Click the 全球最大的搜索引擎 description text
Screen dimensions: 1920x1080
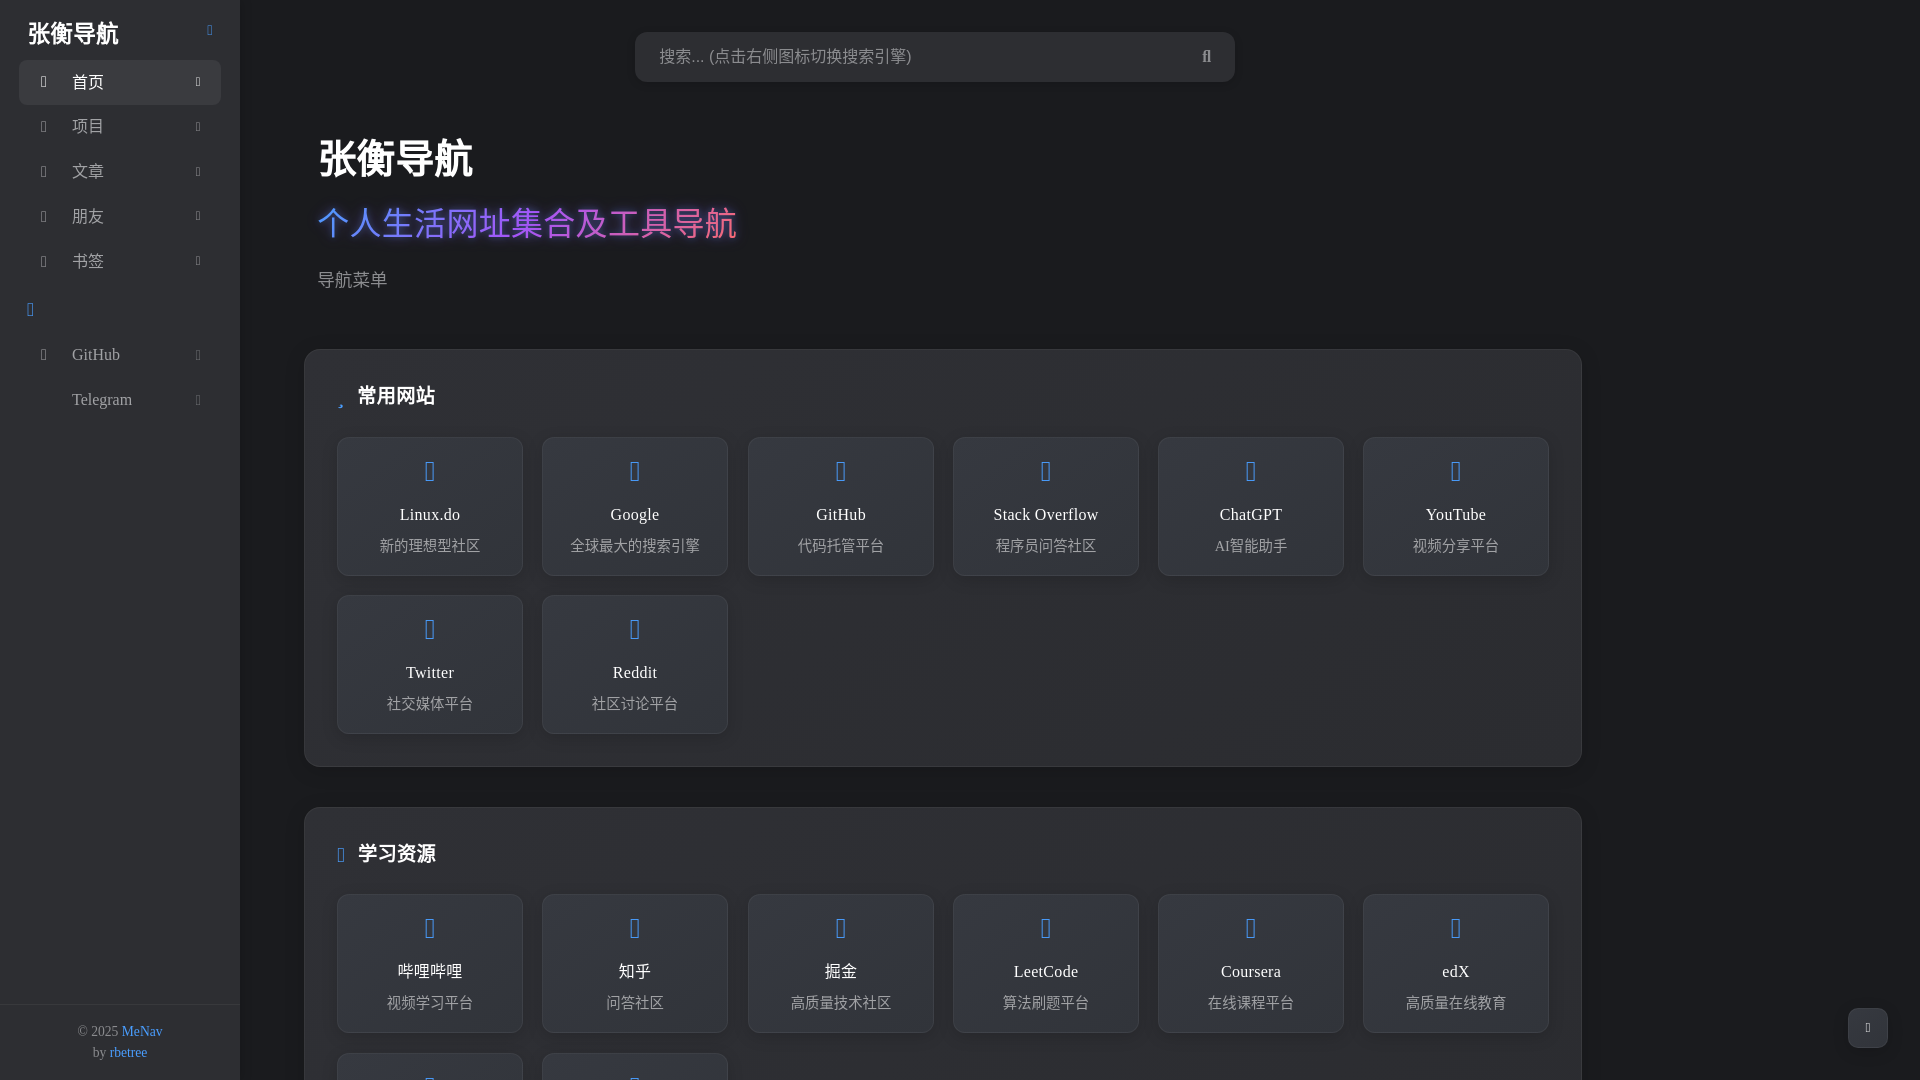click(635, 546)
